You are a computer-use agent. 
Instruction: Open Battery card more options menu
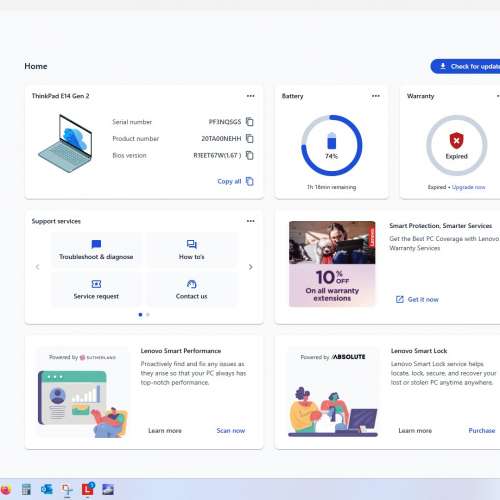coord(376,96)
